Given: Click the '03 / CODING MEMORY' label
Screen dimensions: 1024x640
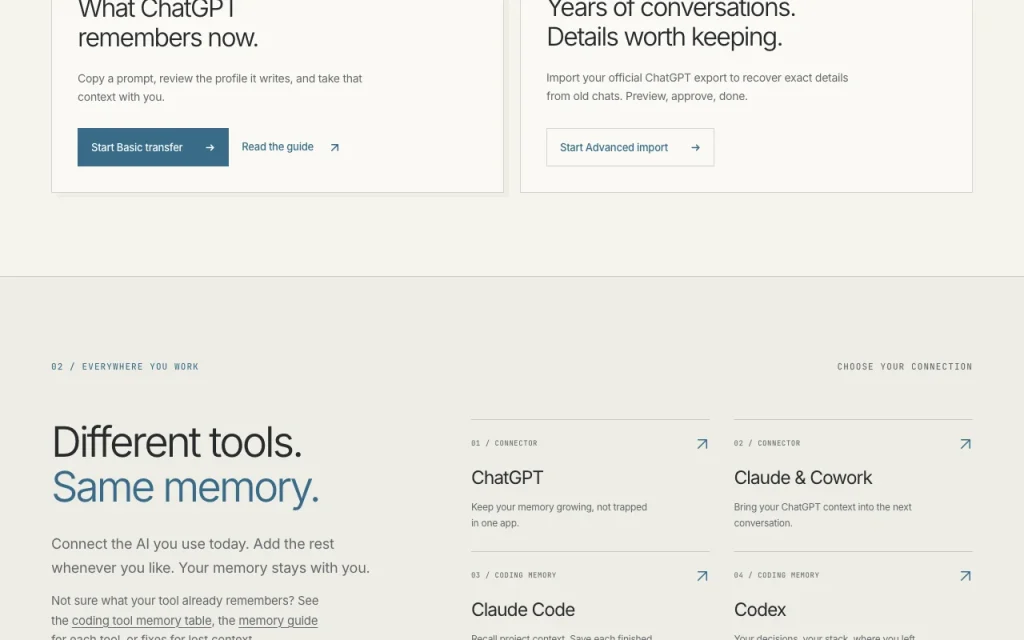Looking at the screenshot, I should [x=513, y=575].
